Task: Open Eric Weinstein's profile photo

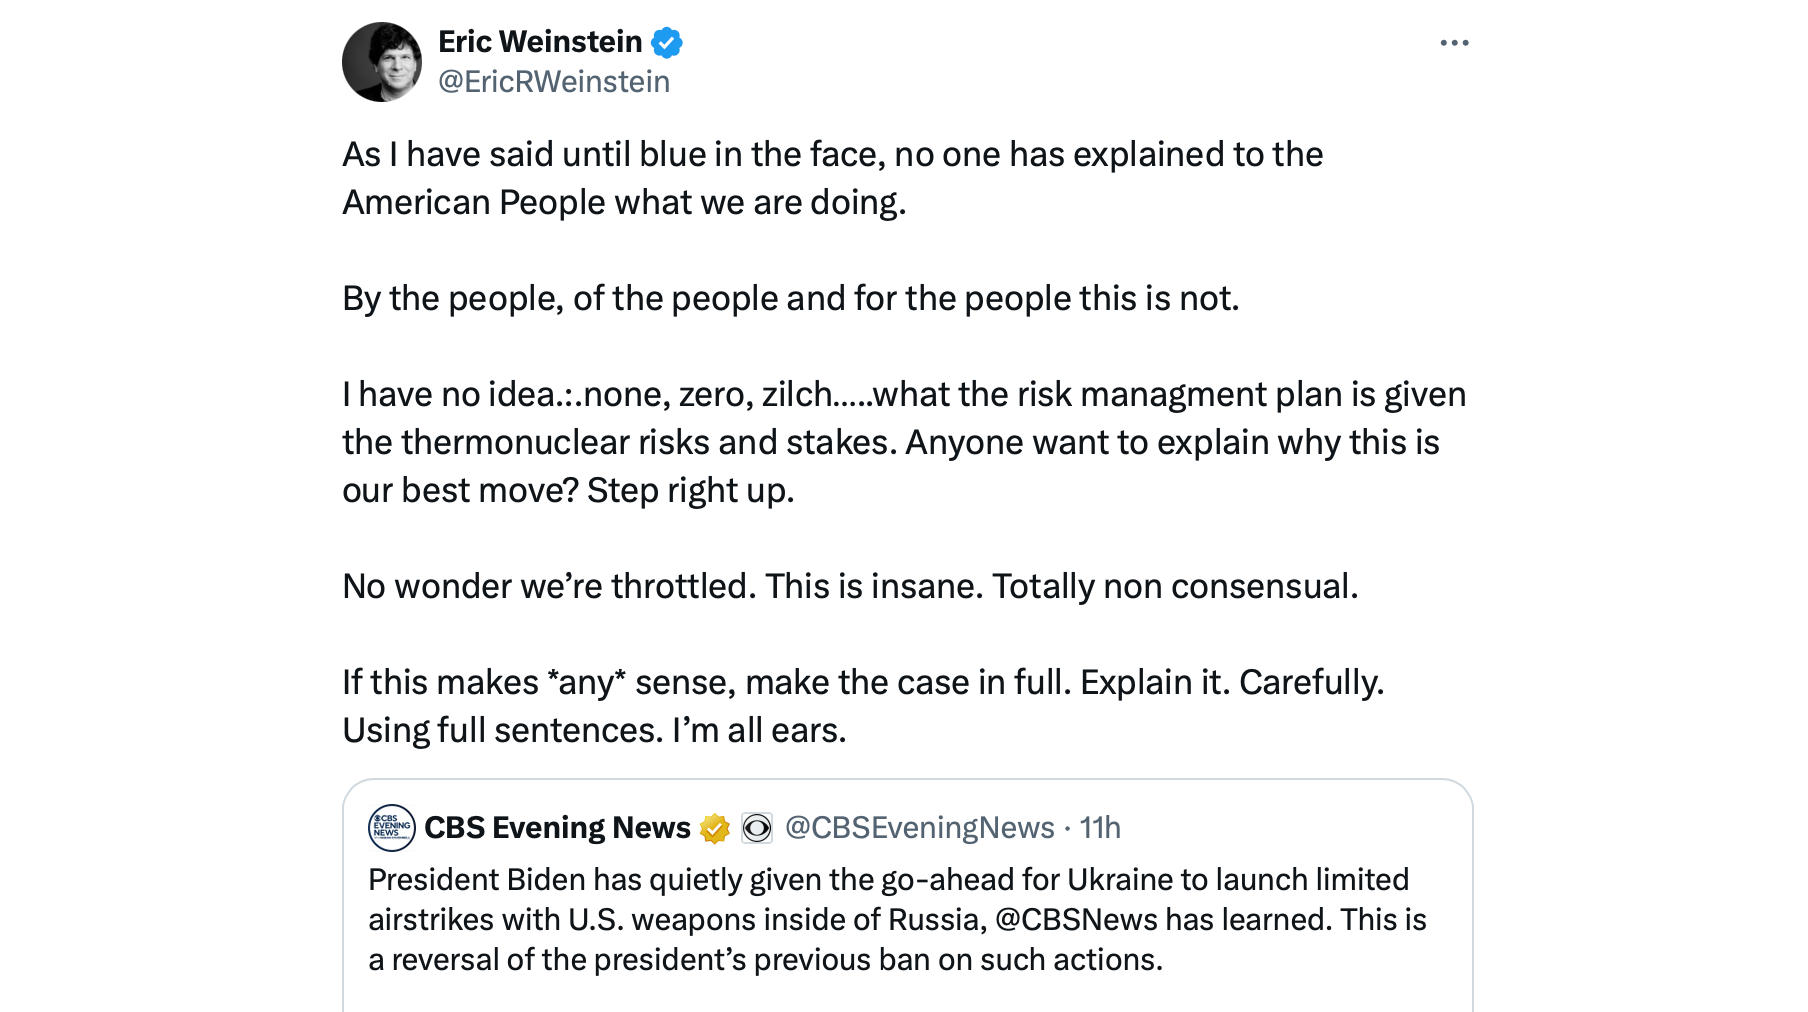Action: click(x=382, y=62)
